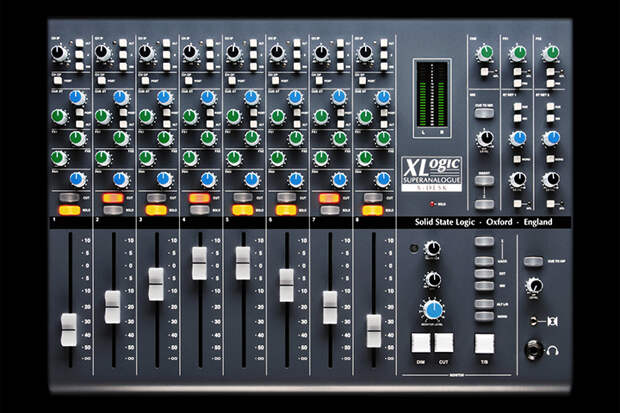Image resolution: width=620 pixels, height=413 pixels.
Task: Click the channel 1 fader cap
Action: (x=69, y=330)
